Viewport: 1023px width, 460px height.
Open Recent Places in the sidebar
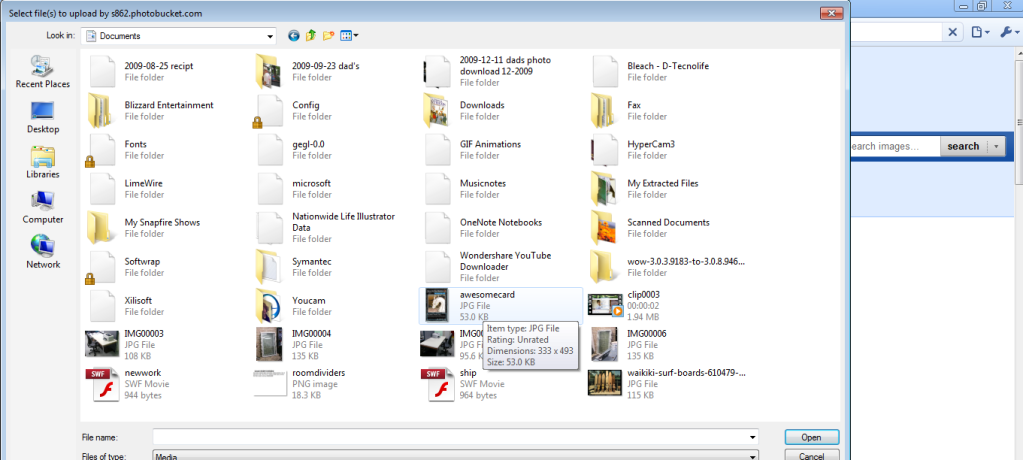[43, 72]
